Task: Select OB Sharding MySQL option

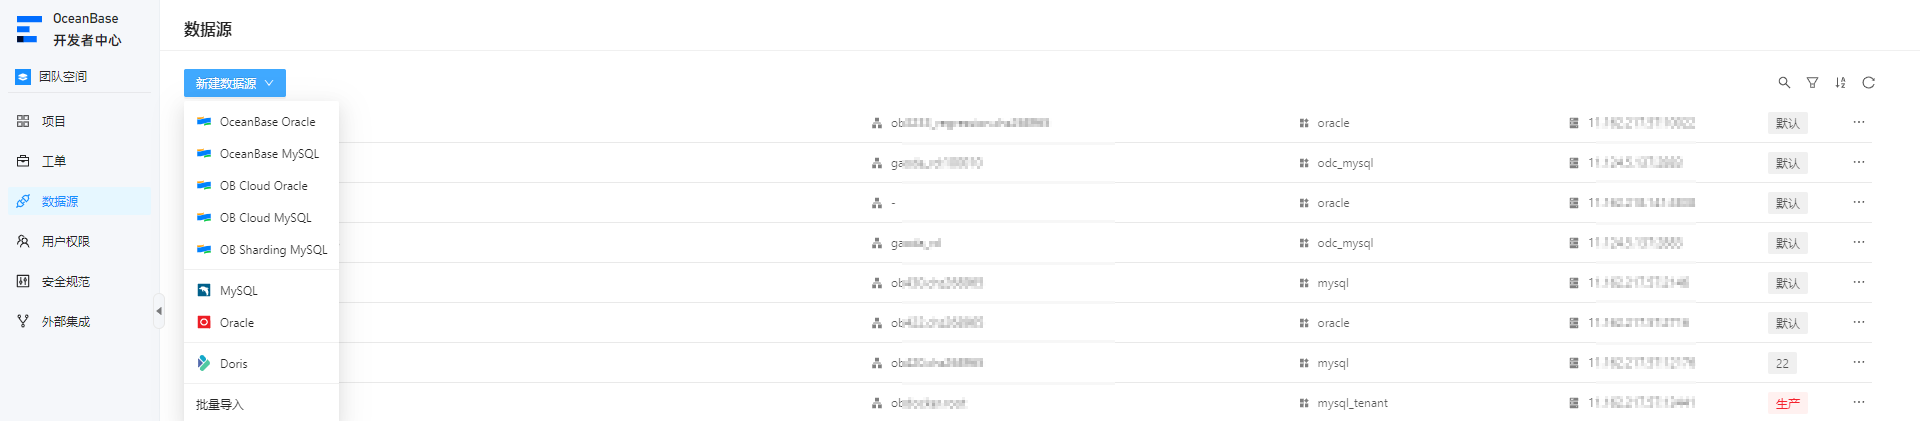Action: [261, 250]
